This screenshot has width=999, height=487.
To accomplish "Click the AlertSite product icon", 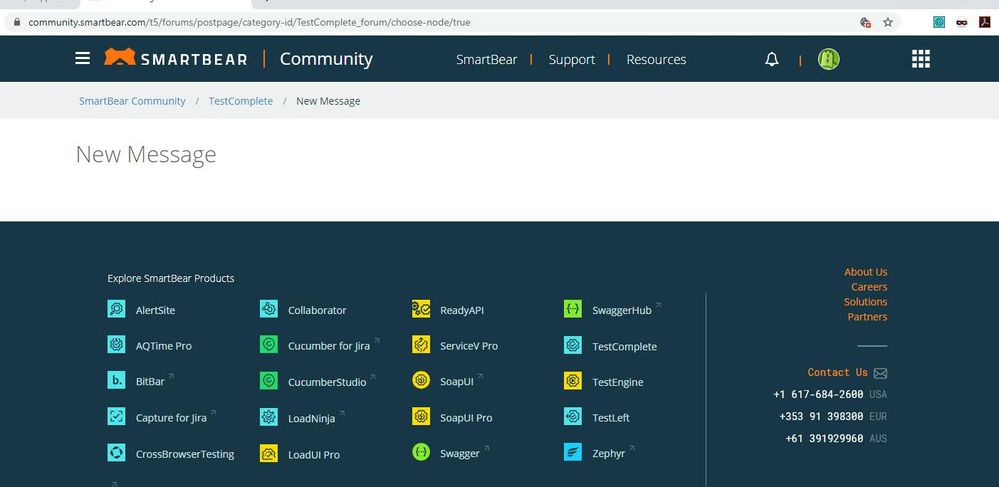I will tap(117, 310).
